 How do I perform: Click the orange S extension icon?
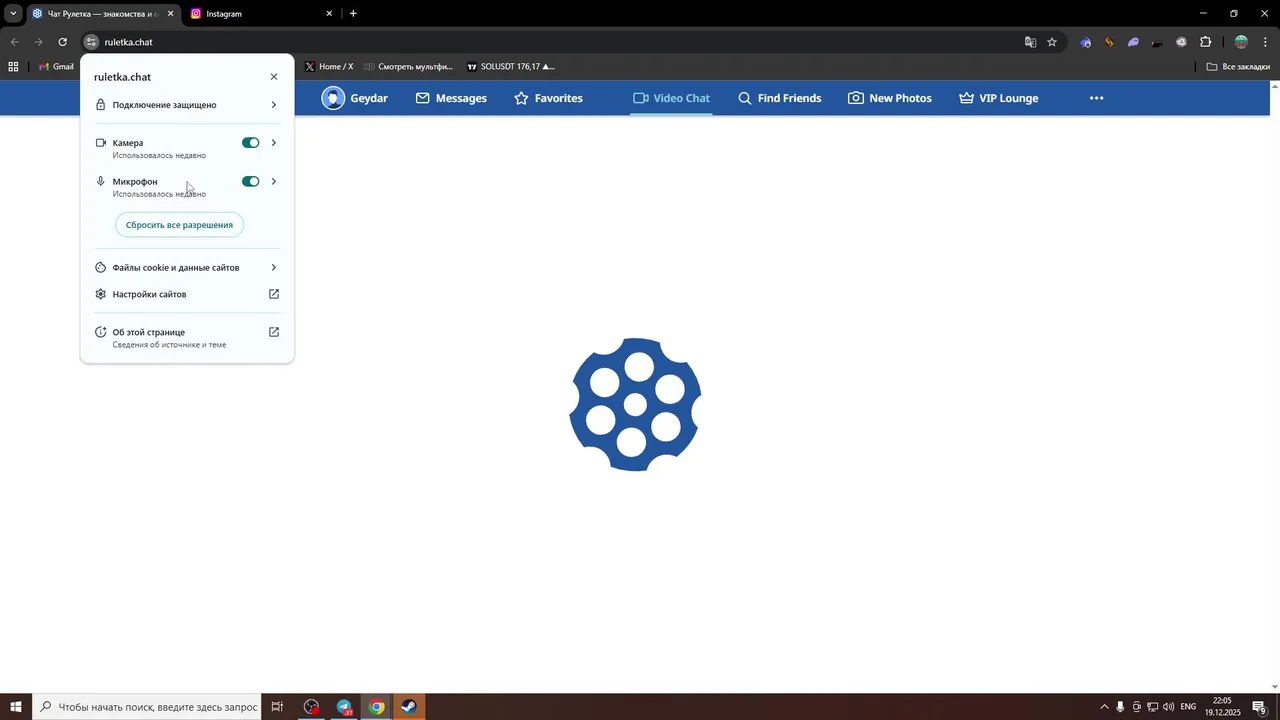[x=1109, y=42]
